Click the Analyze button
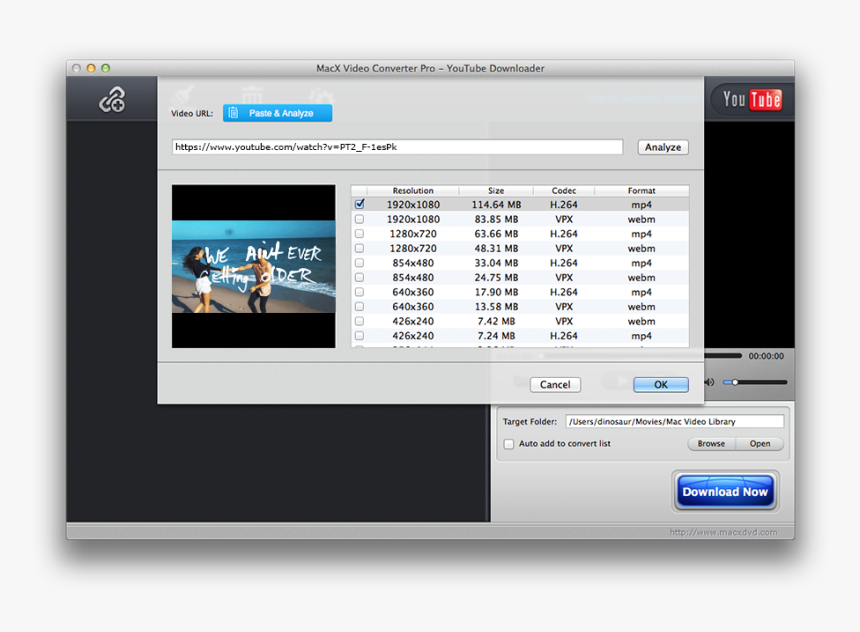 coord(663,147)
